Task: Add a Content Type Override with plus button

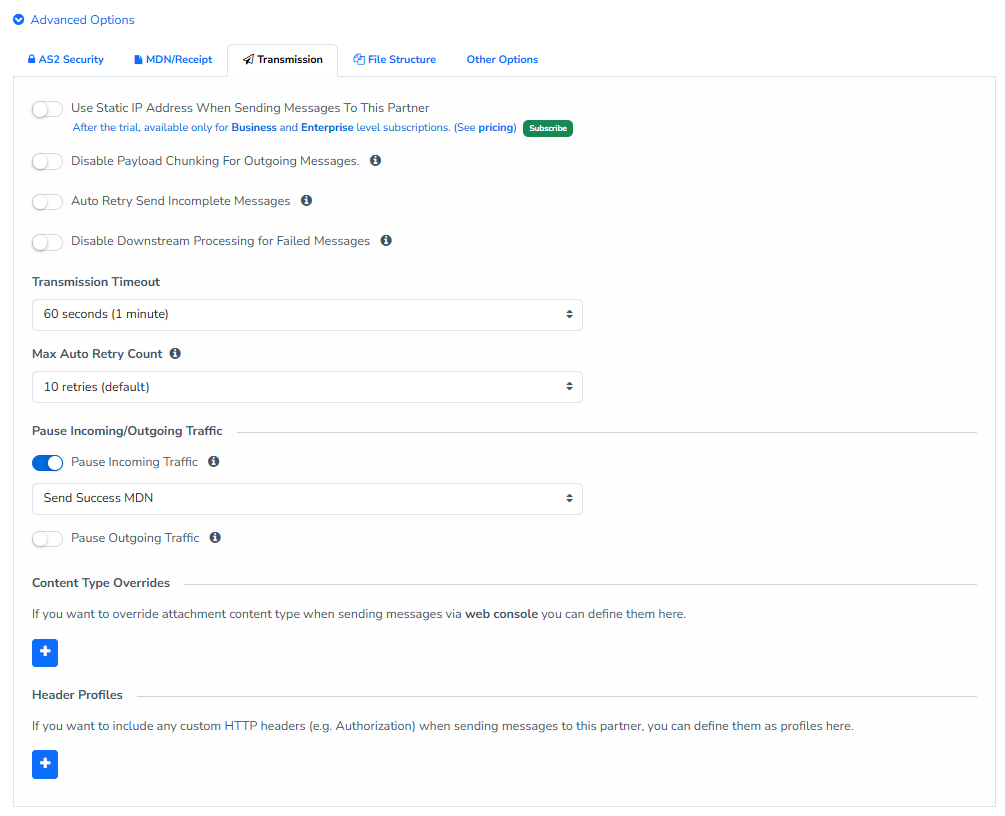Action: point(45,653)
